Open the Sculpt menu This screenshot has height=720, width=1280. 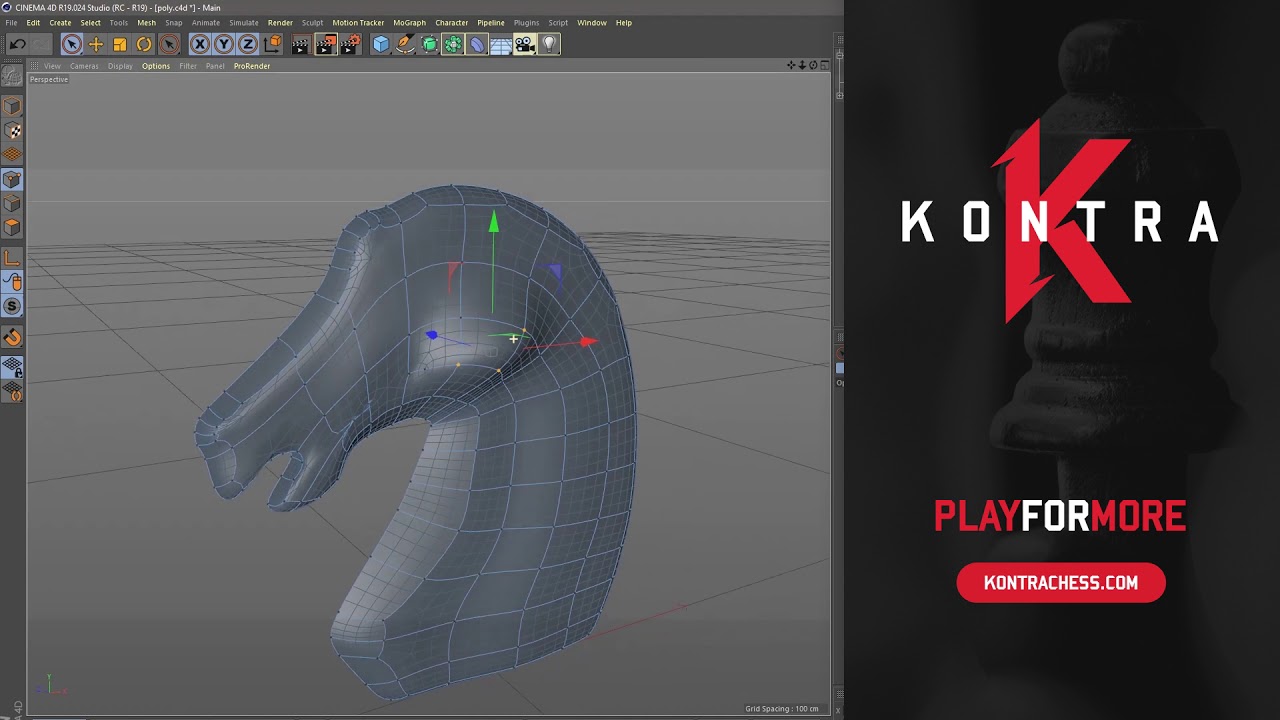(312, 22)
